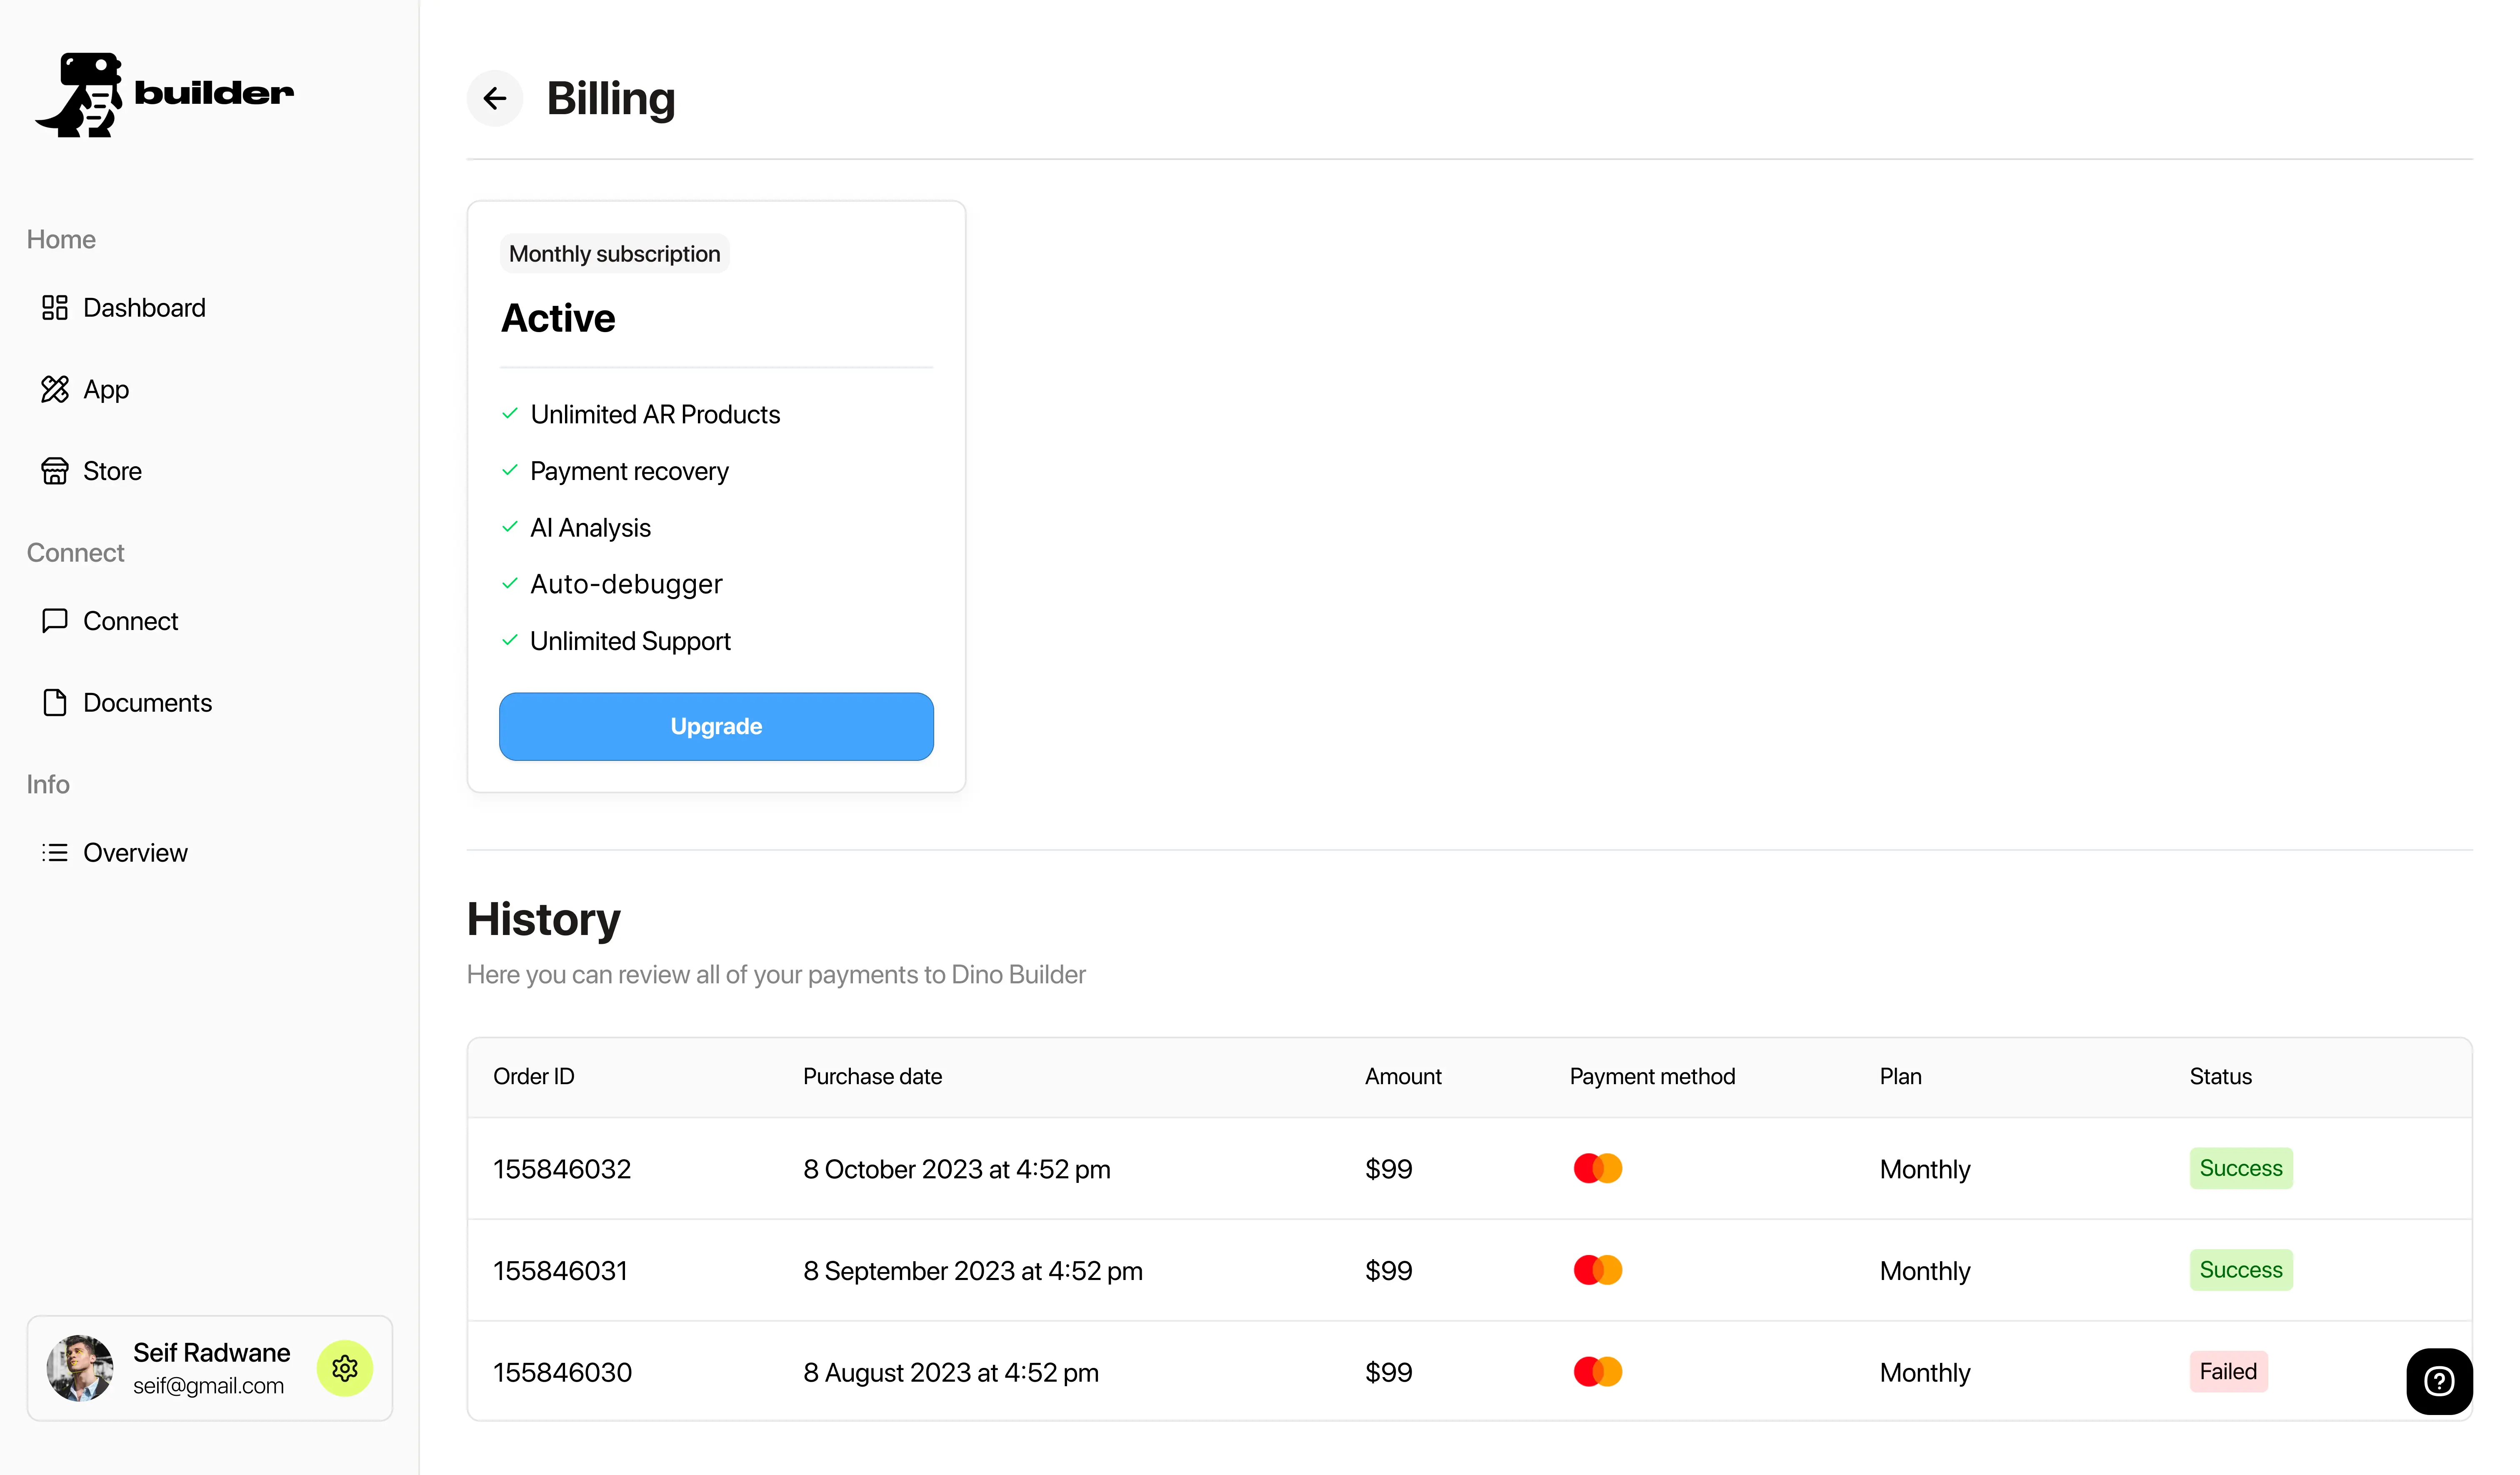The width and height of the screenshot is (2520, 1475).
Task: Click the Purchase date column header
Action: coord(872,1077)
